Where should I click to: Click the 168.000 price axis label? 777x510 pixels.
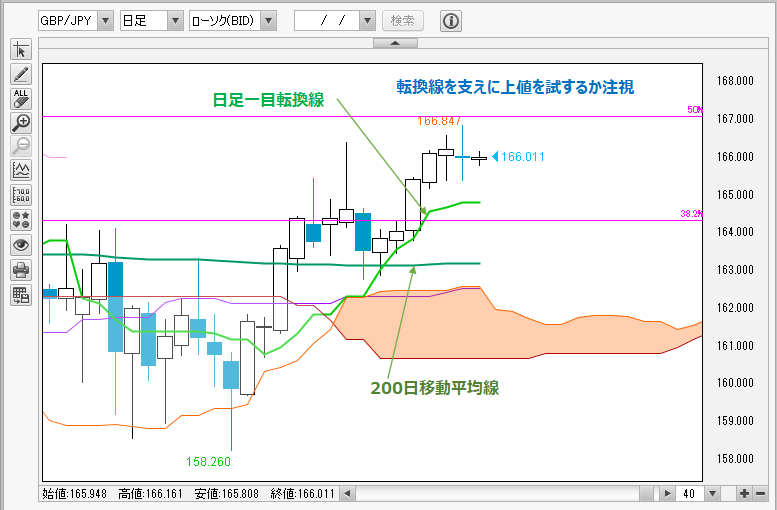pos(735,81)
